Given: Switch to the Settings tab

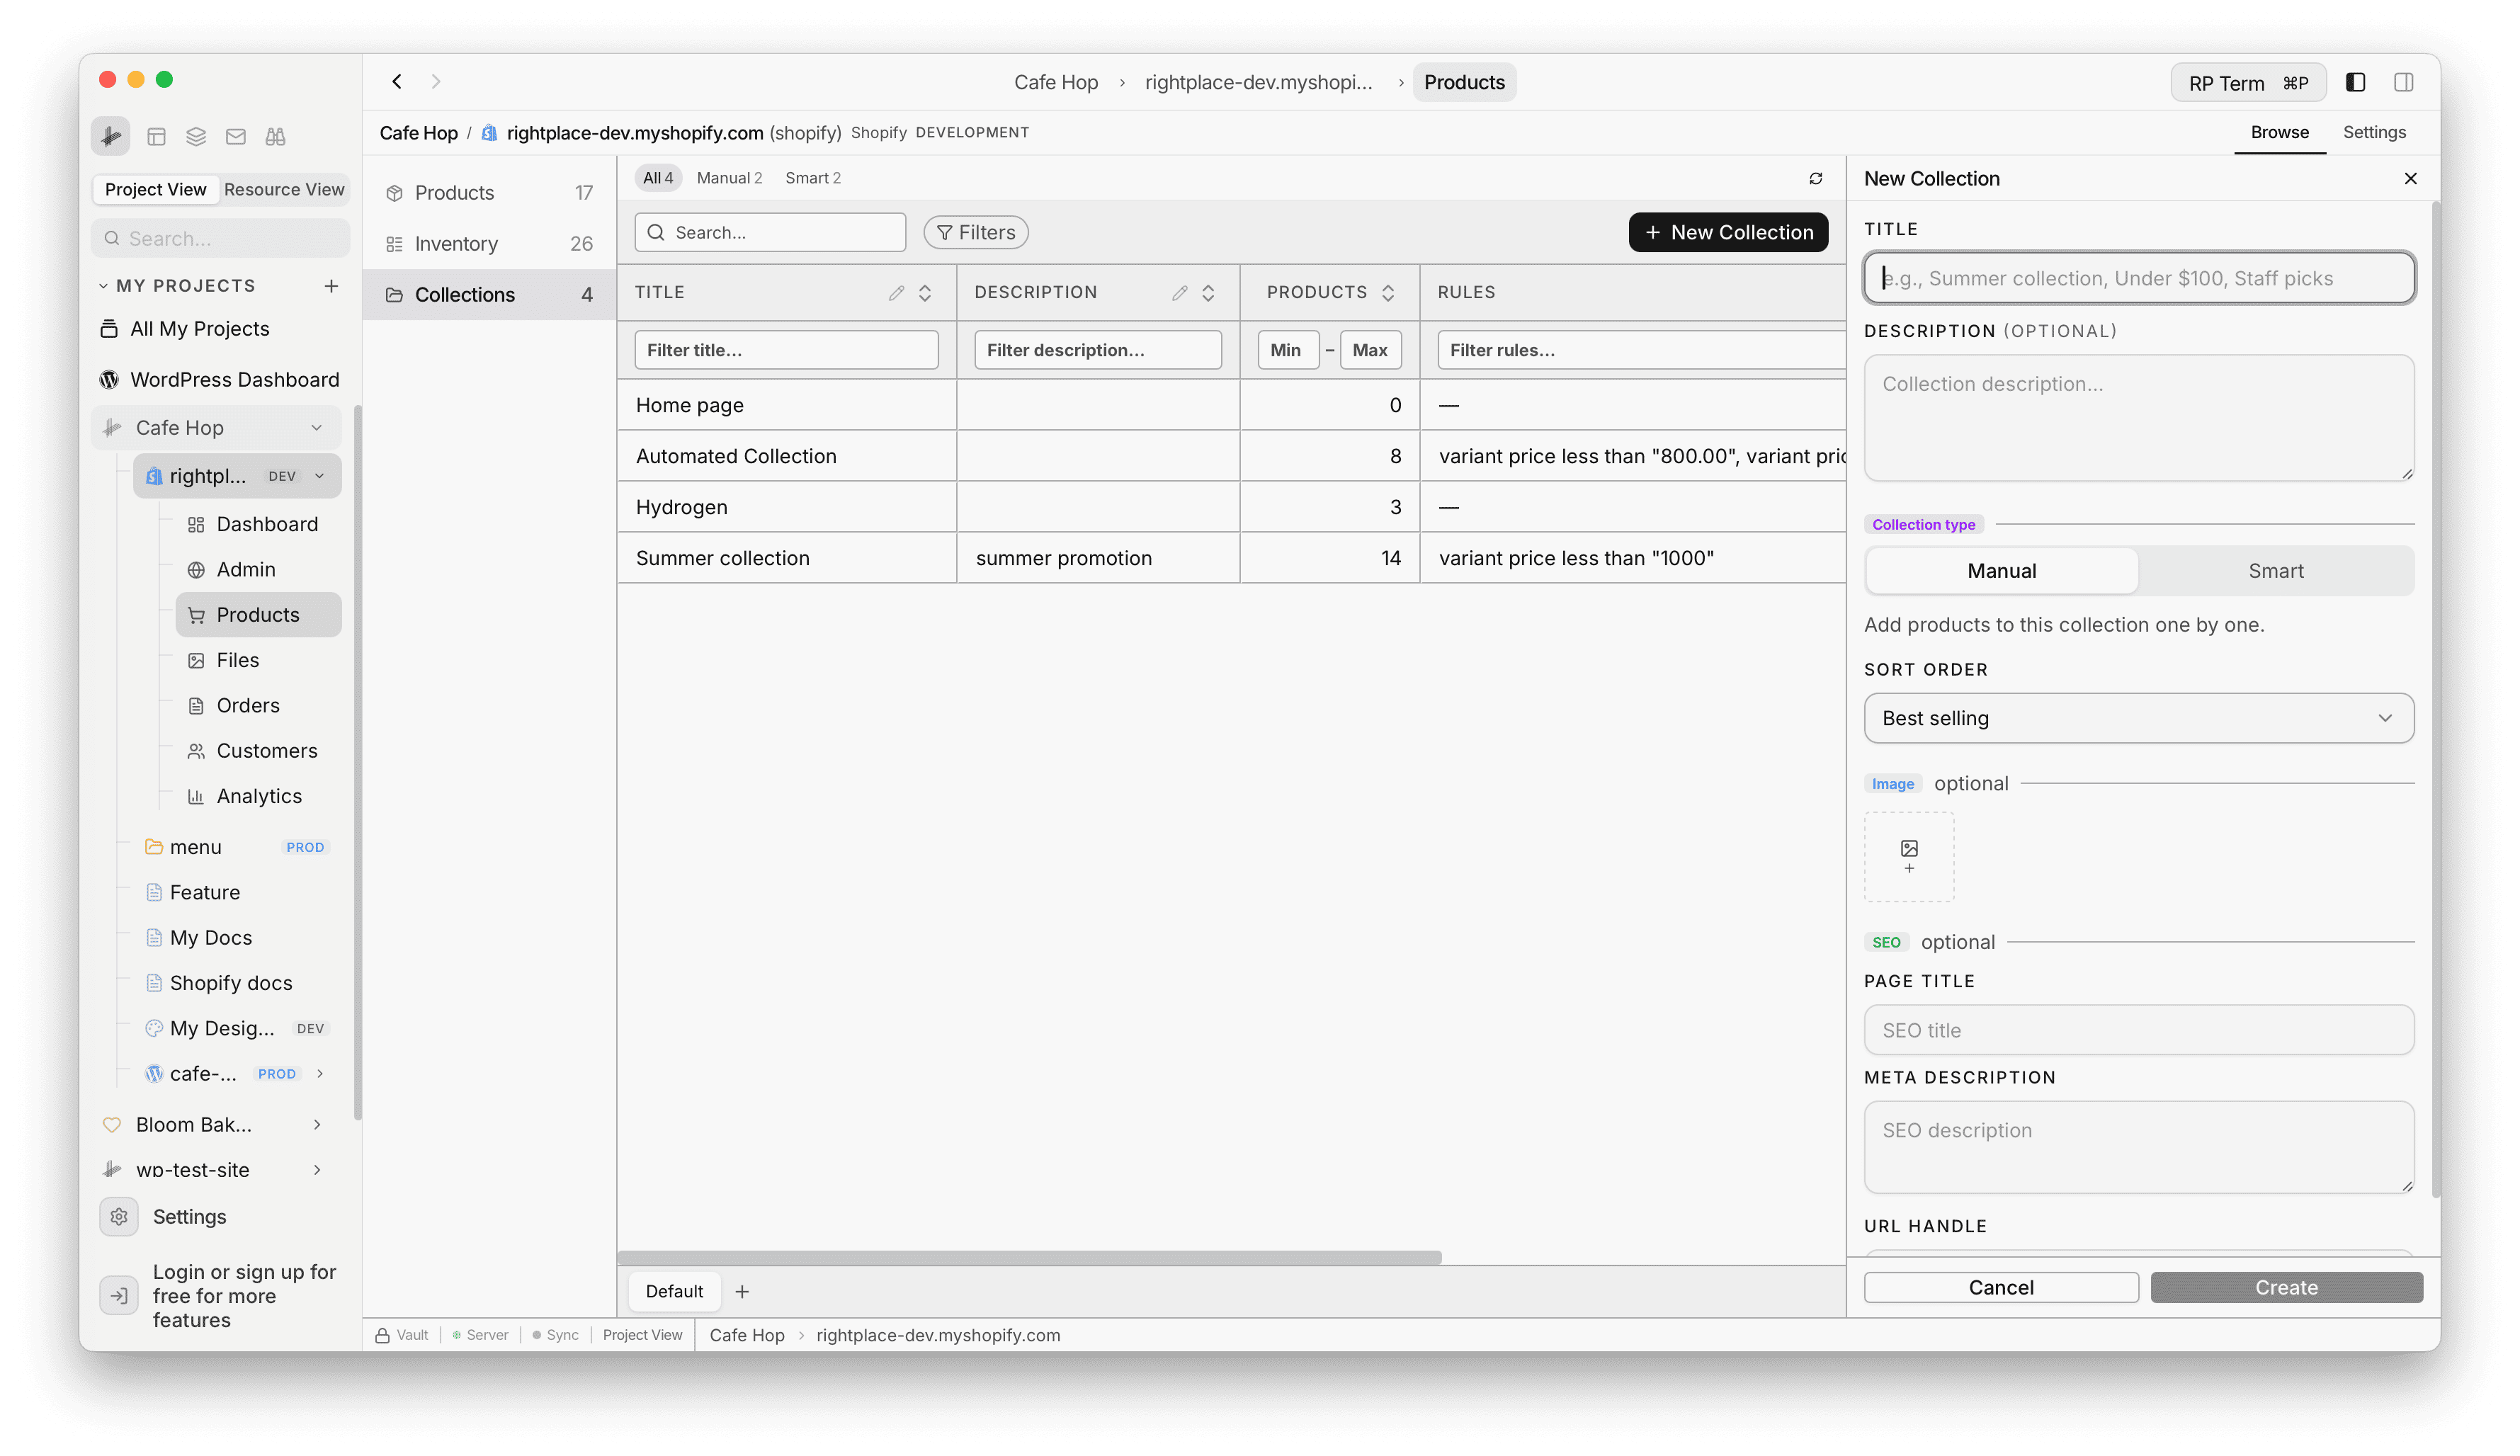Looking at the screenshot, I should (x=2375, y=132).
